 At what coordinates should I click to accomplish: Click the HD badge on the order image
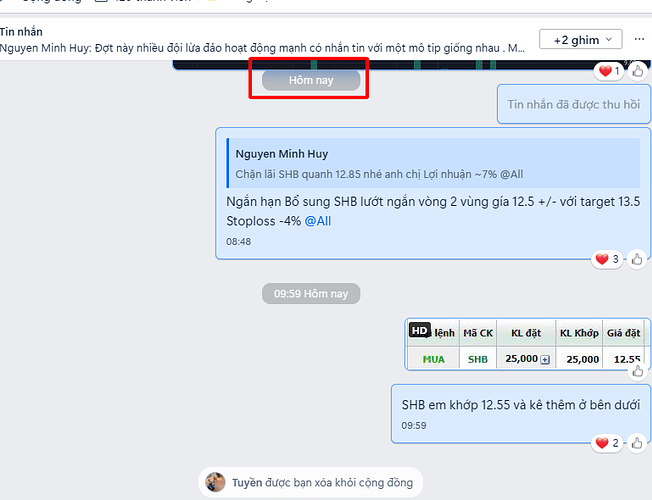pos(419,330)
